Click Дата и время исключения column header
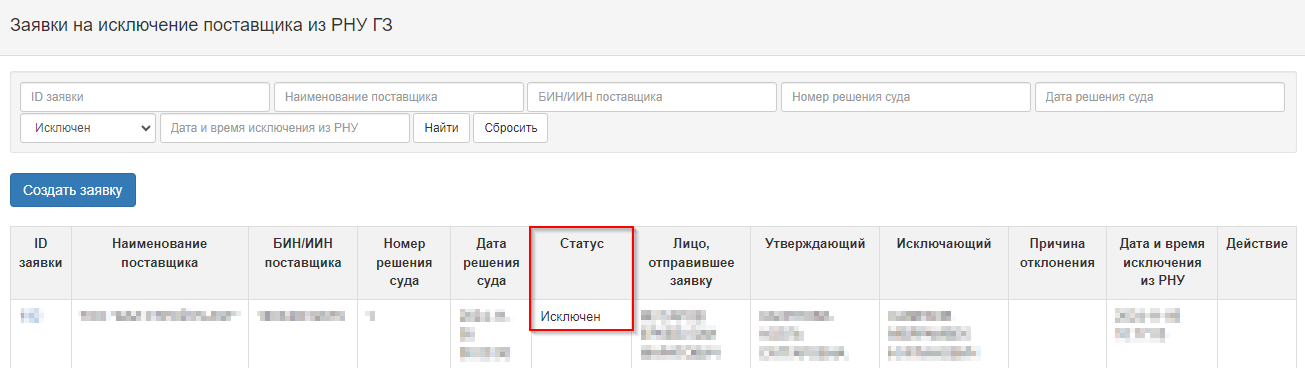The height and width of the screenshot is (368, 1305). 1161,262
